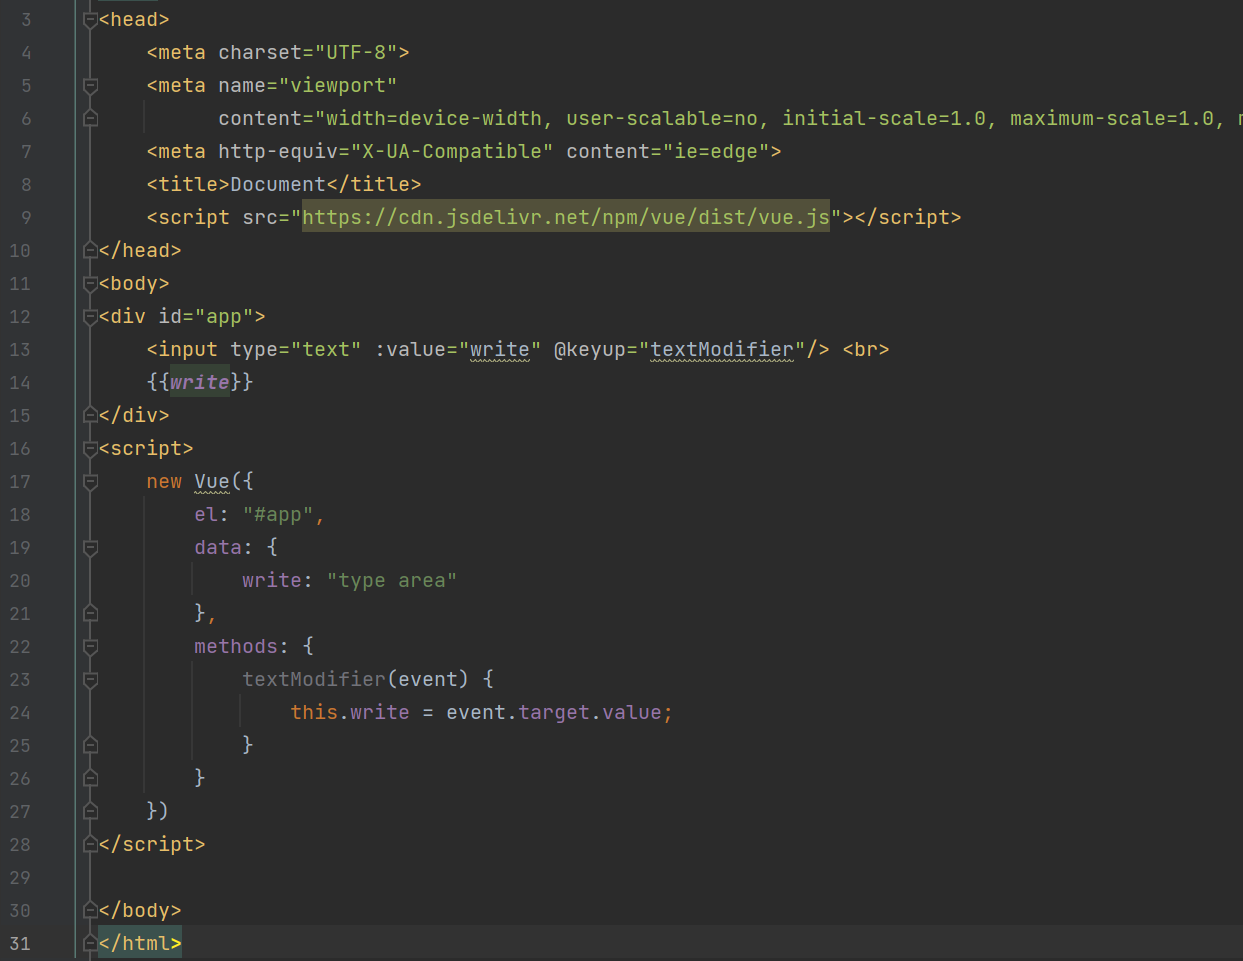Click the content="ie=edge" attribute on line 7
This screenshot has height=961, width=1243.
668,152
